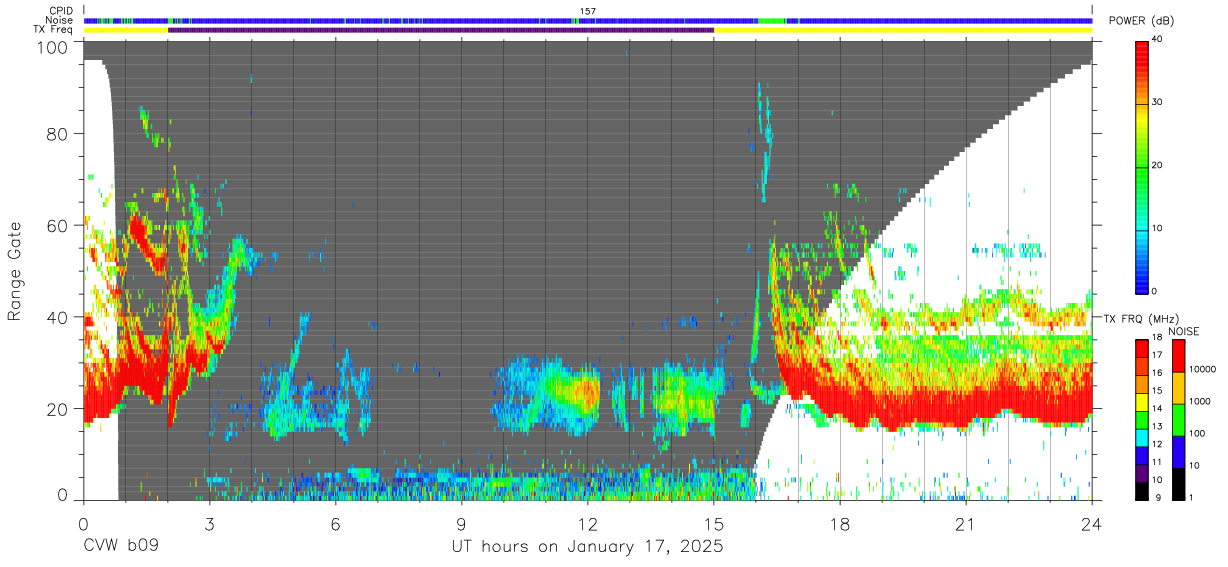Click the "UT hours on January 17, 2025" axis title
The image size is (1228, 567).
(x=587, y=548)
